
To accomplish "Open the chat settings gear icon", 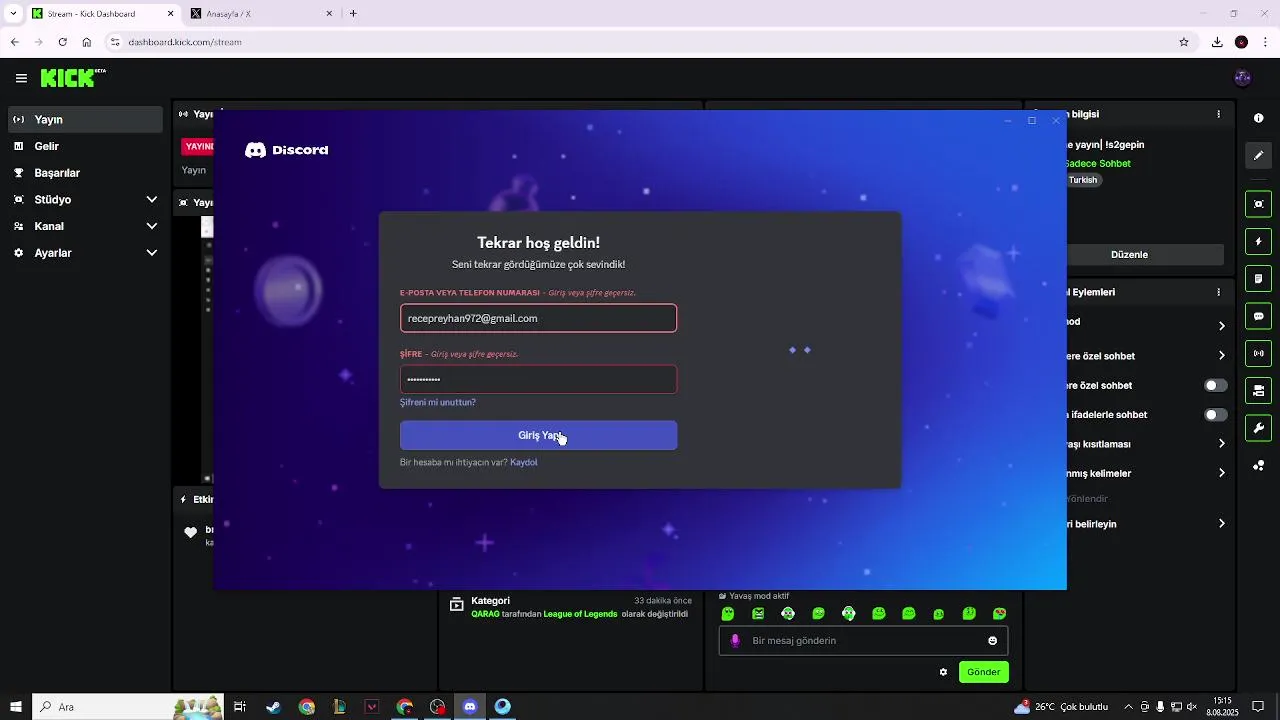I will tap(943, 672).
